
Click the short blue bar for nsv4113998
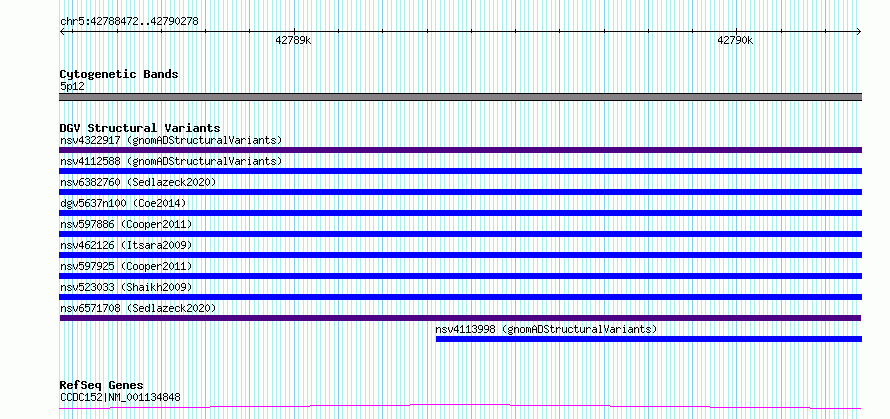pos(649,339)
